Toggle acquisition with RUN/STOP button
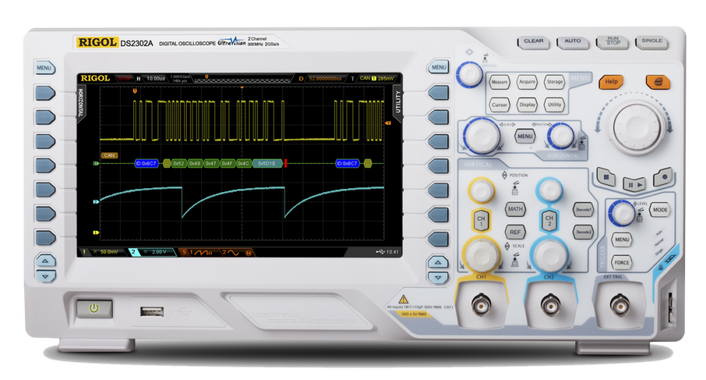 coord(612,42)
